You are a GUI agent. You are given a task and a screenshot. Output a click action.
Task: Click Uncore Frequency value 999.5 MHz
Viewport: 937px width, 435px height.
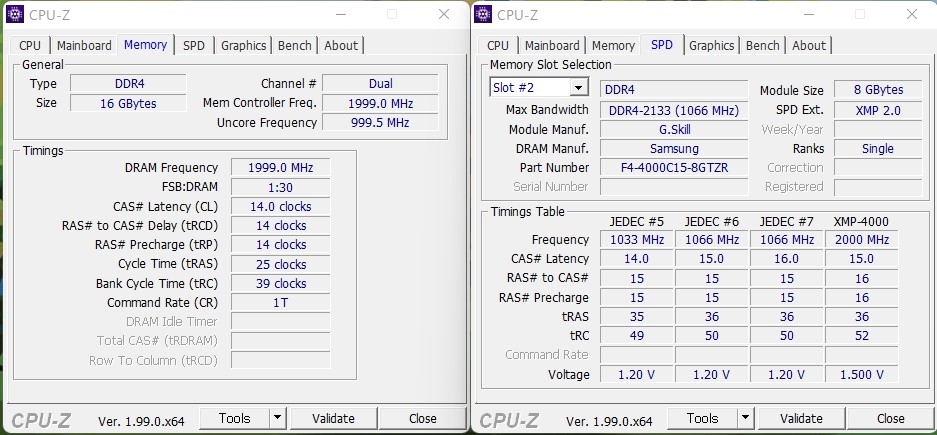[380, 122]
